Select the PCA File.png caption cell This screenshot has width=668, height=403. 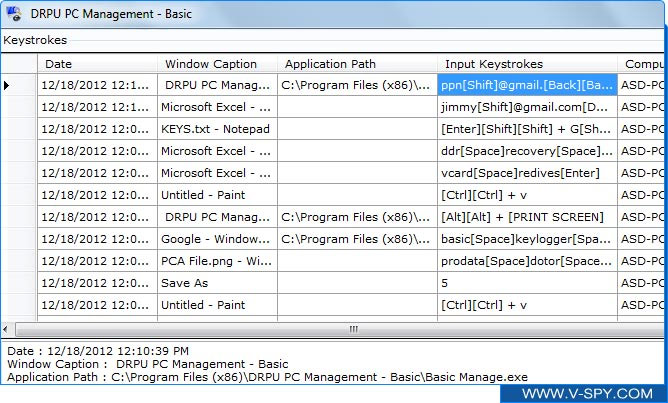pyautogui.click(x=217, y=261)
